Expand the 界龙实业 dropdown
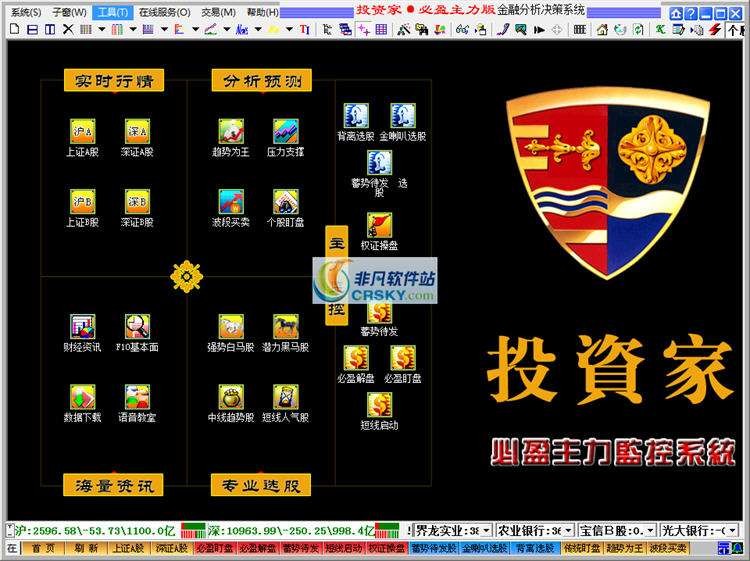The height and width of the screenshot is (561, 750). 486,530
